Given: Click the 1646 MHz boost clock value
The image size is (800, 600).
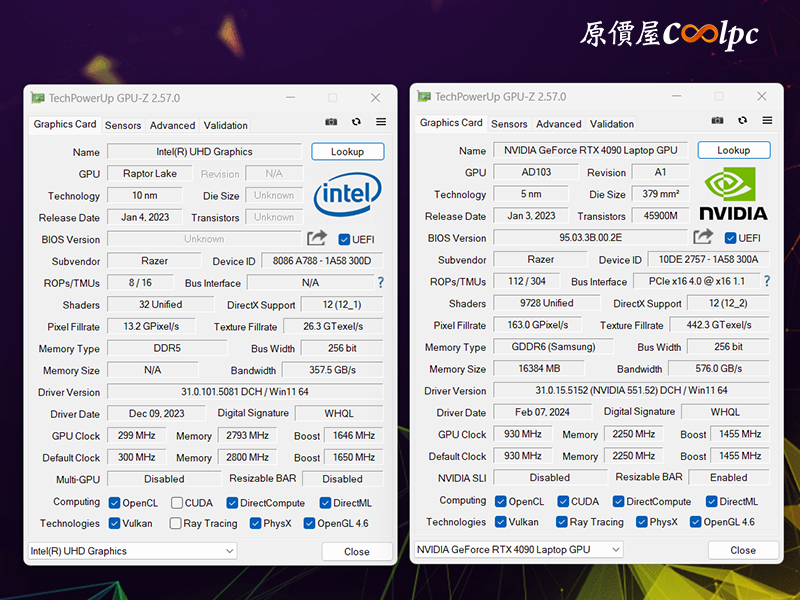Looking at the screenshot, I should pos(354,435).
